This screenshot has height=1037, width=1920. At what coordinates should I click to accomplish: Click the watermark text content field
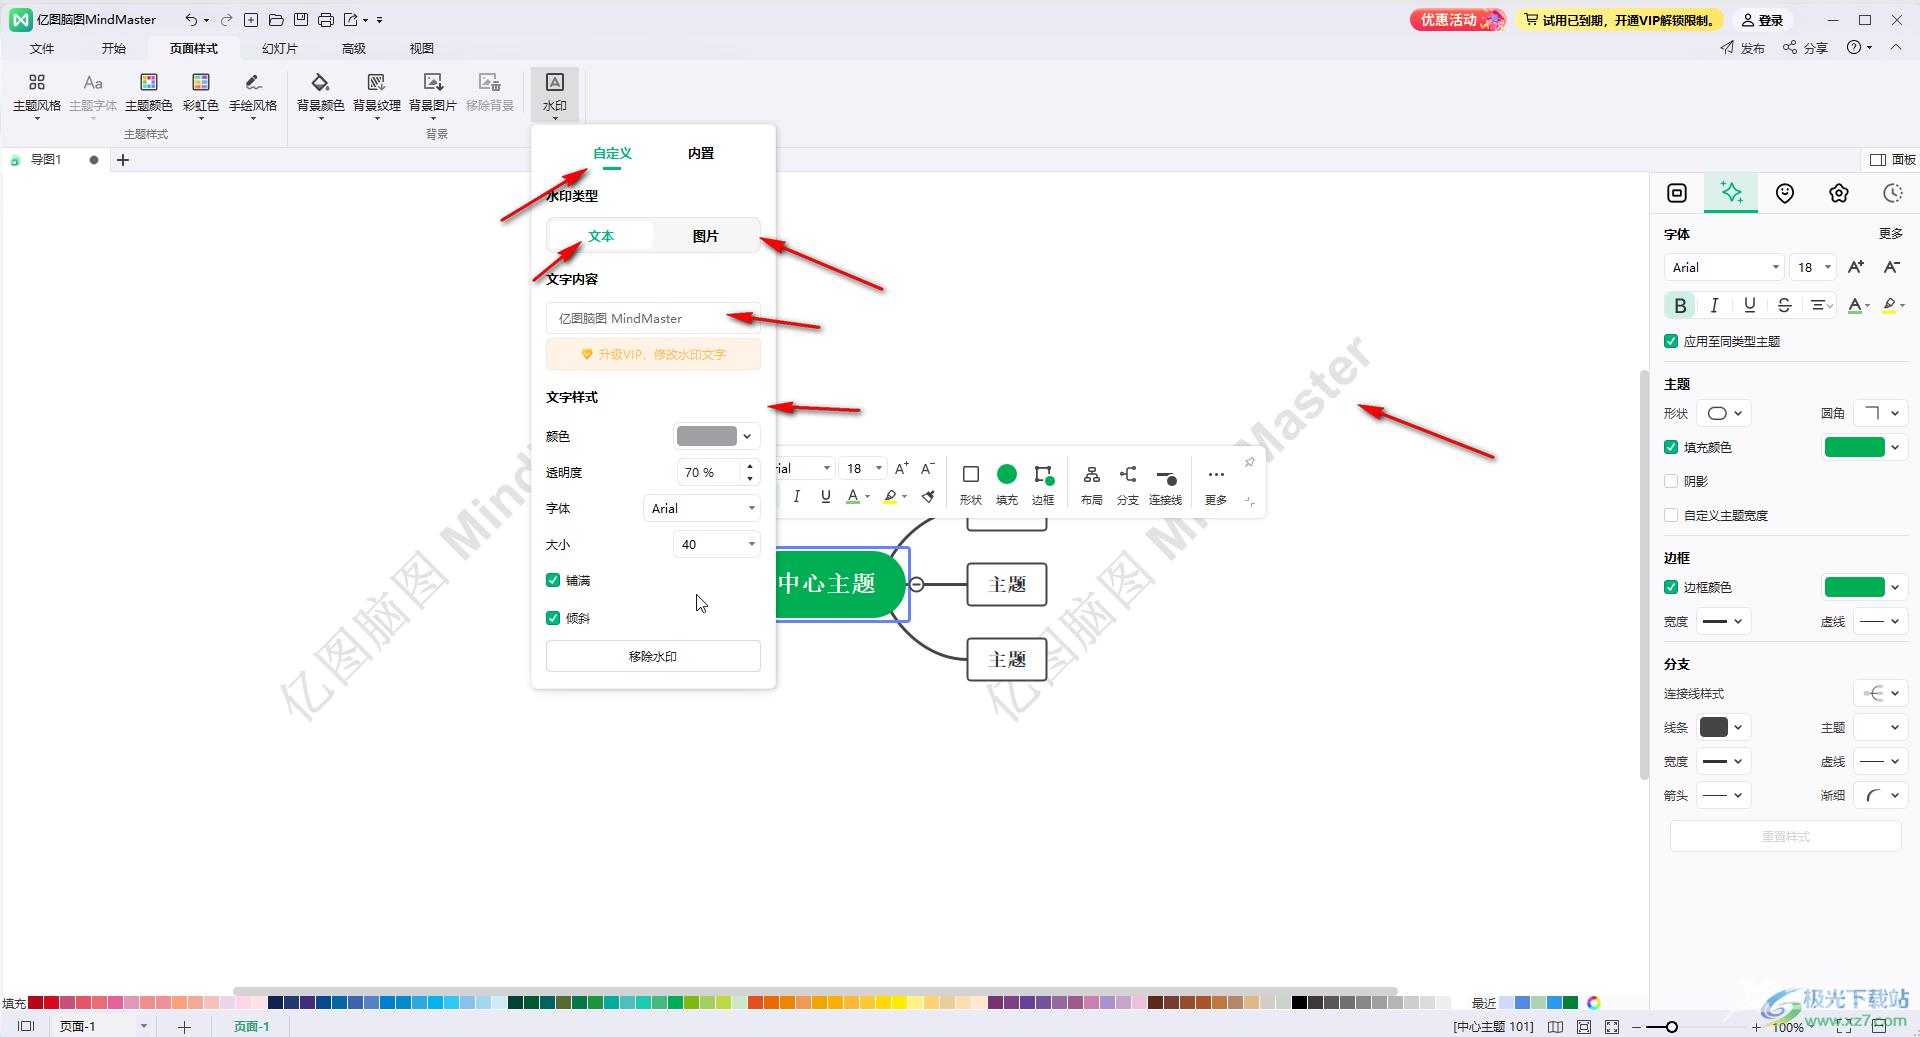click(x=653, y=318)
